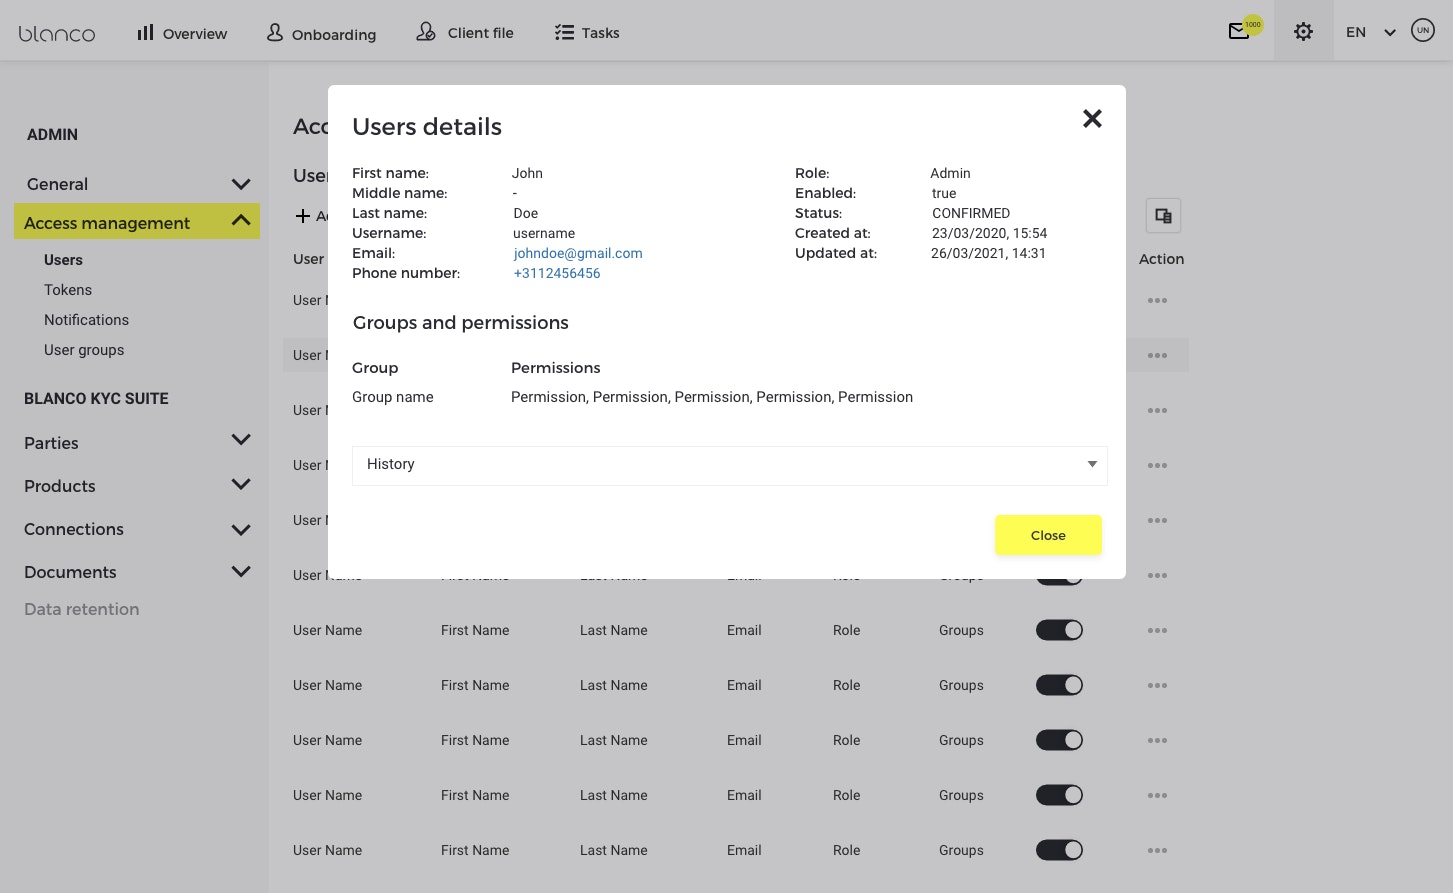Click the johndoe@gmail.com email link
This screenshot has width=1453, height=893.
click(x=577, y=254)
